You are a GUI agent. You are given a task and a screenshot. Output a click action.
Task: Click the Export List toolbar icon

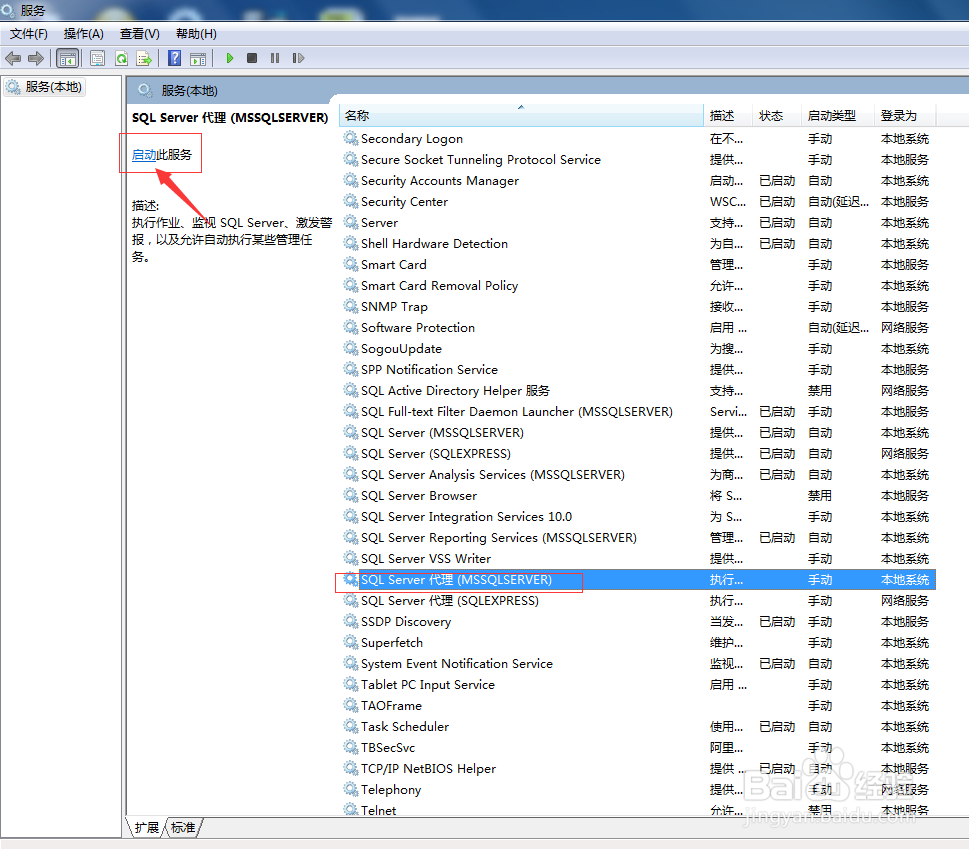pos(144,58)
